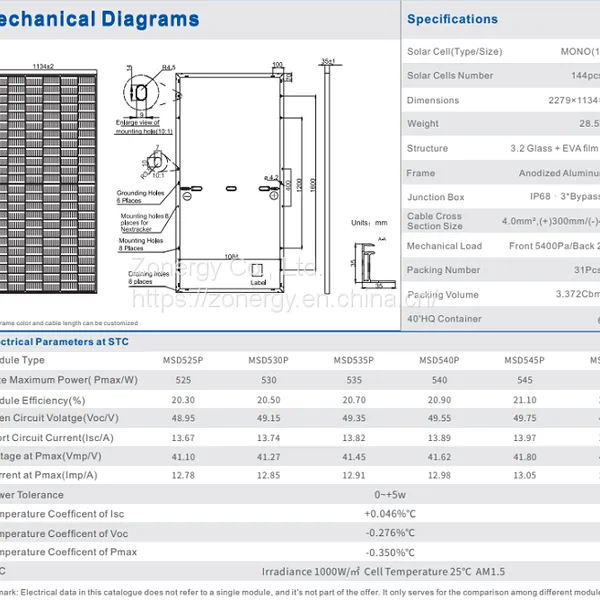This screenshot has height=600, width=600.
Task: Click the MSD525P column header
Action: (x=183, y=360)
